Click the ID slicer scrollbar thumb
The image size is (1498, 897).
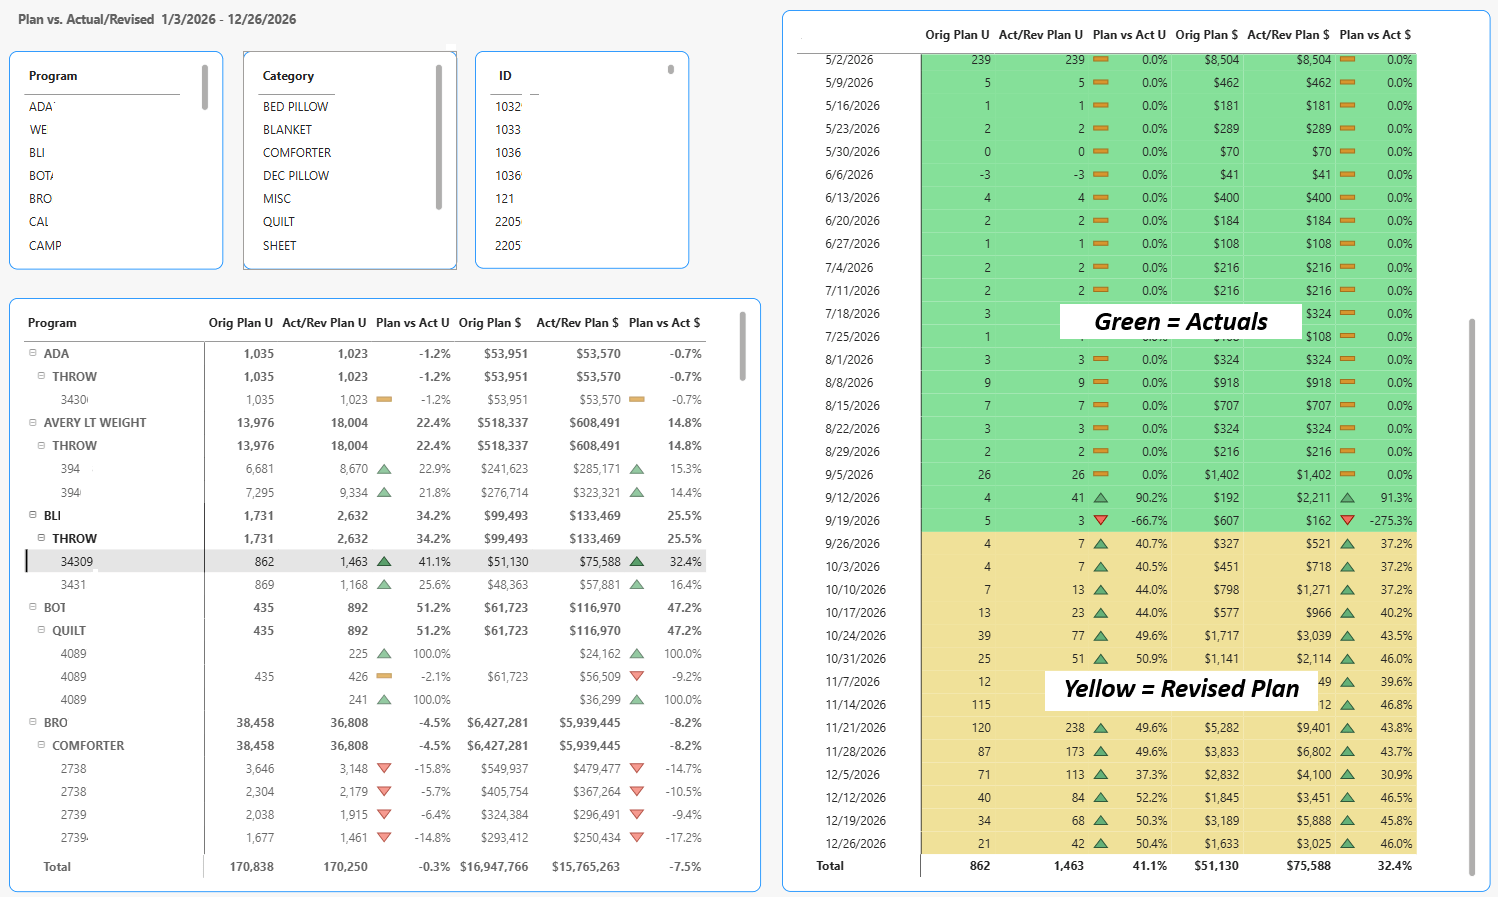[x=671, y=69]
